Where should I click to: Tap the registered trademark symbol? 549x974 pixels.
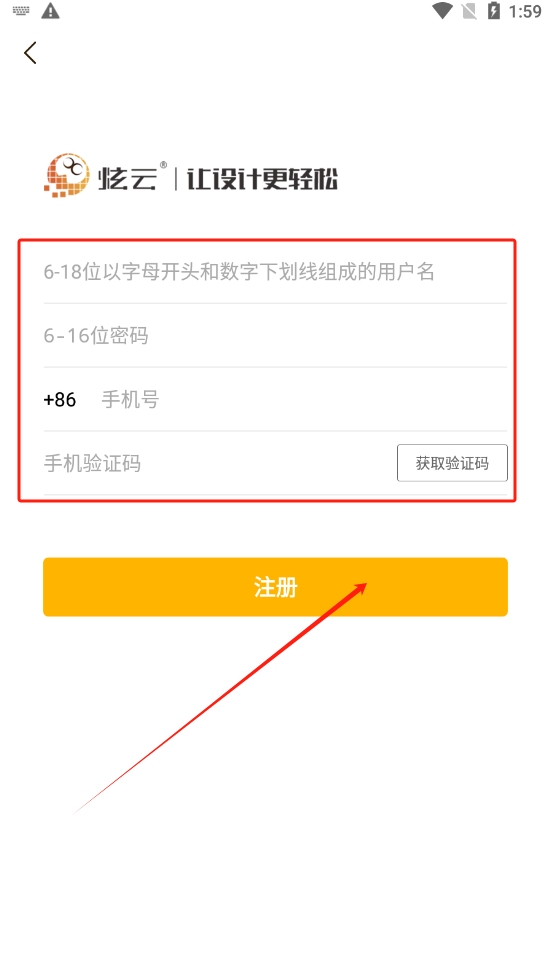163,165
